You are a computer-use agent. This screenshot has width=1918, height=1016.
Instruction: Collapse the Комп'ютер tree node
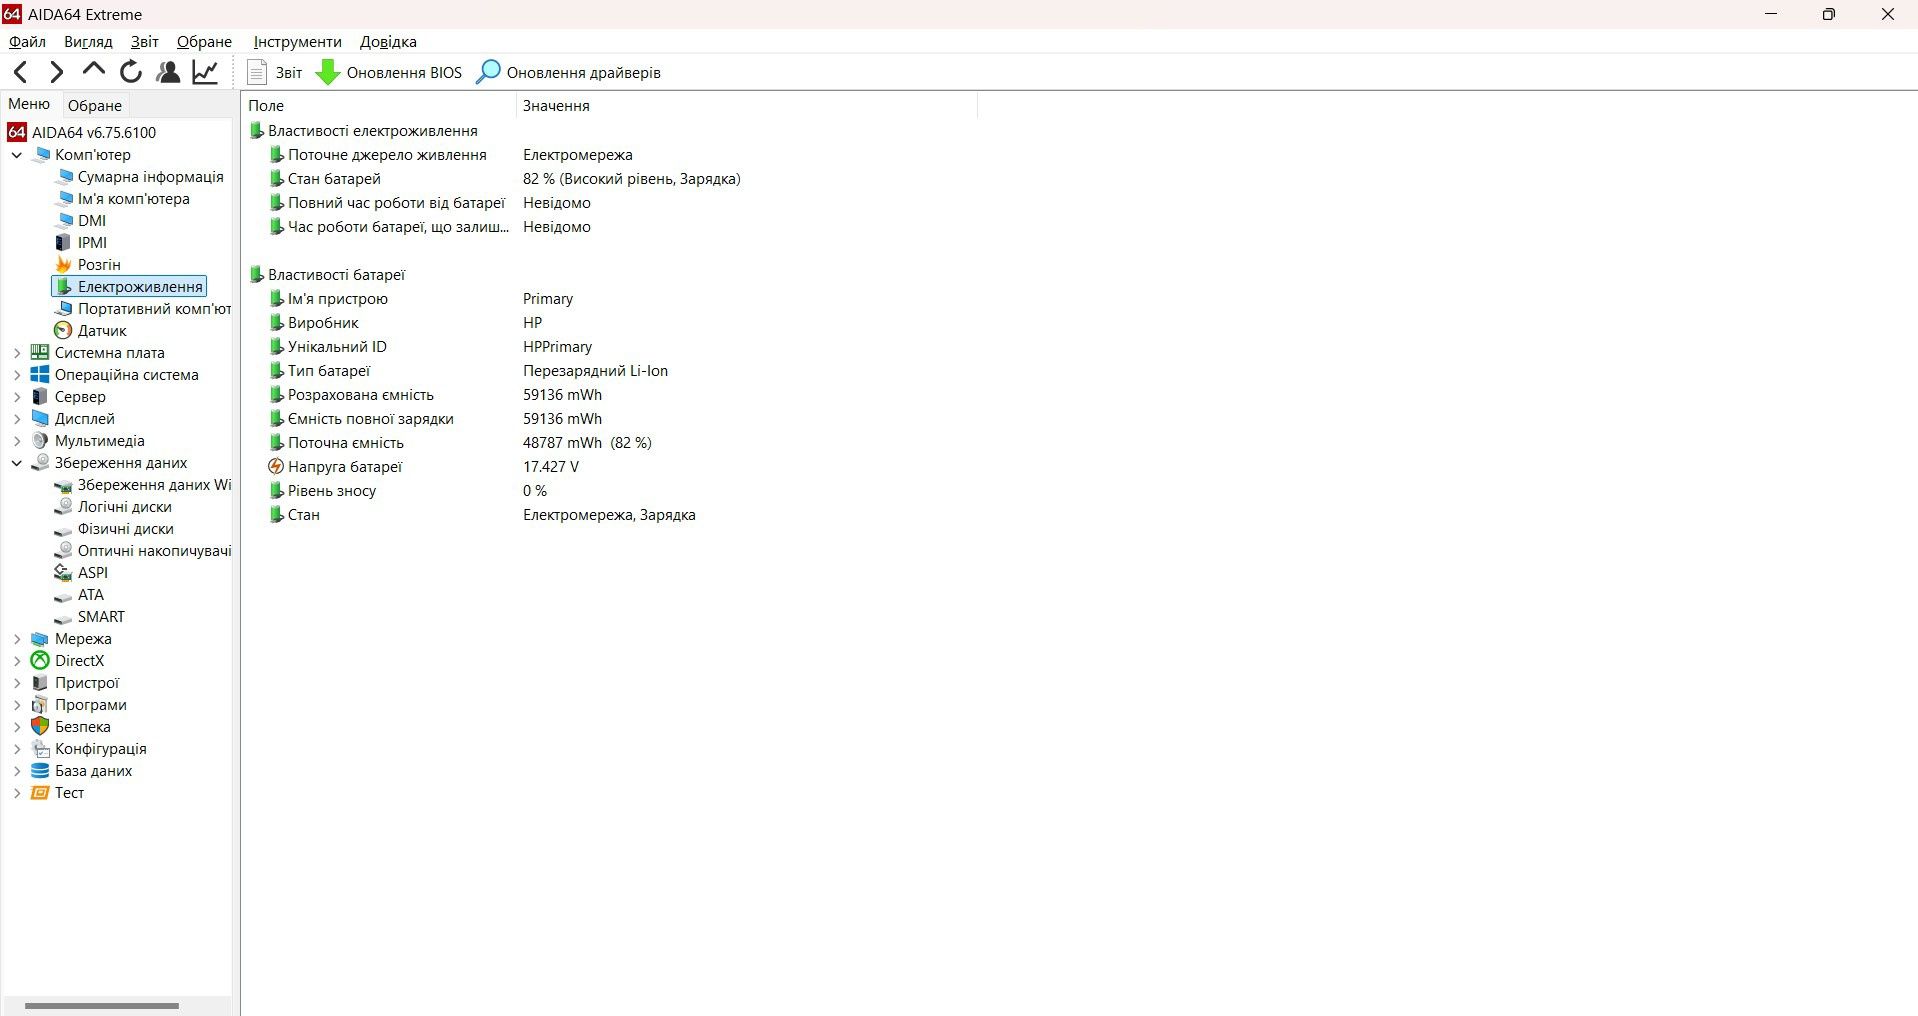(17, 155)
